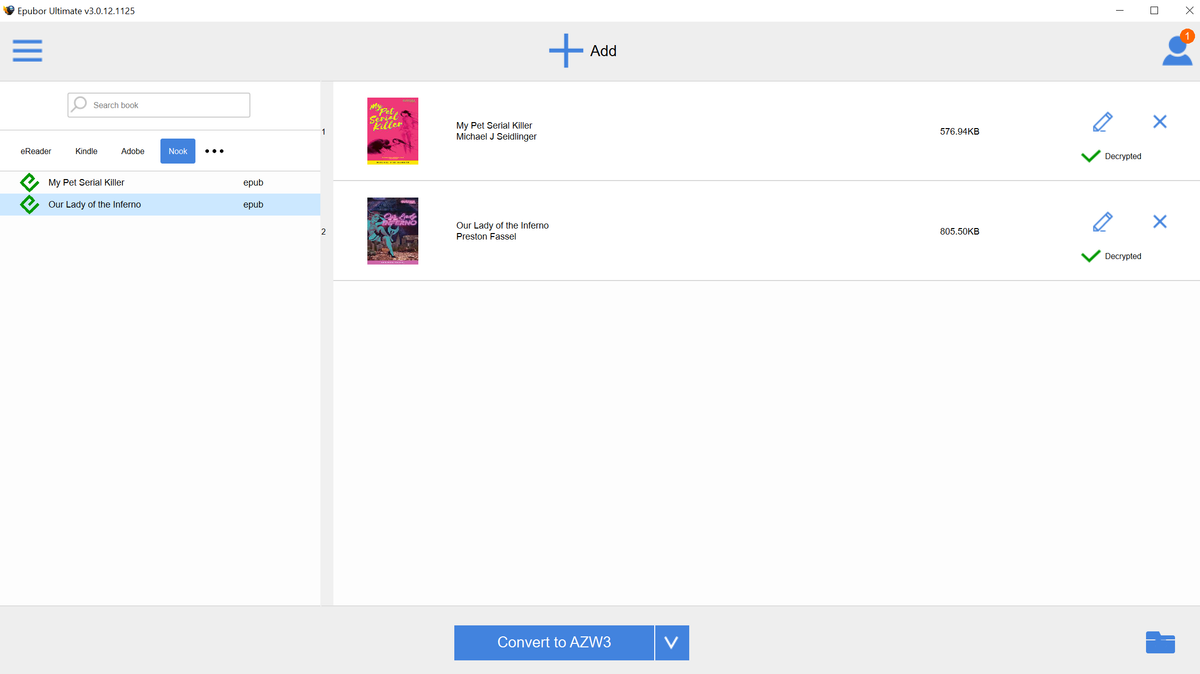Viewport: 1200px width, 674px height.
Task: Open the user account panel
Action: (1176, 50)
